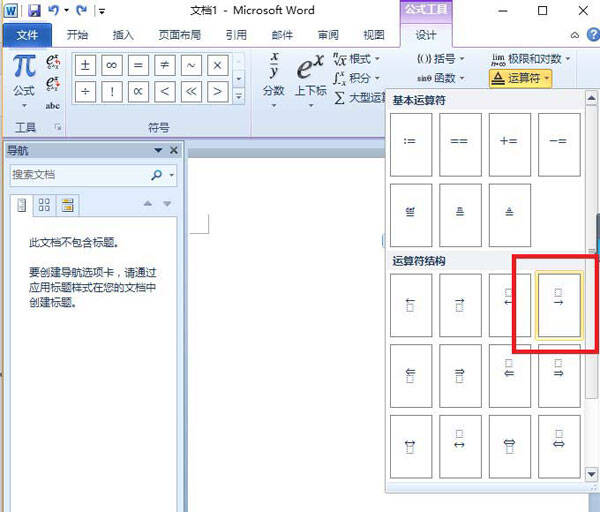Open the undo history dropdown arrow
This screenshot has width=600, height=512.
click(66, 10)
